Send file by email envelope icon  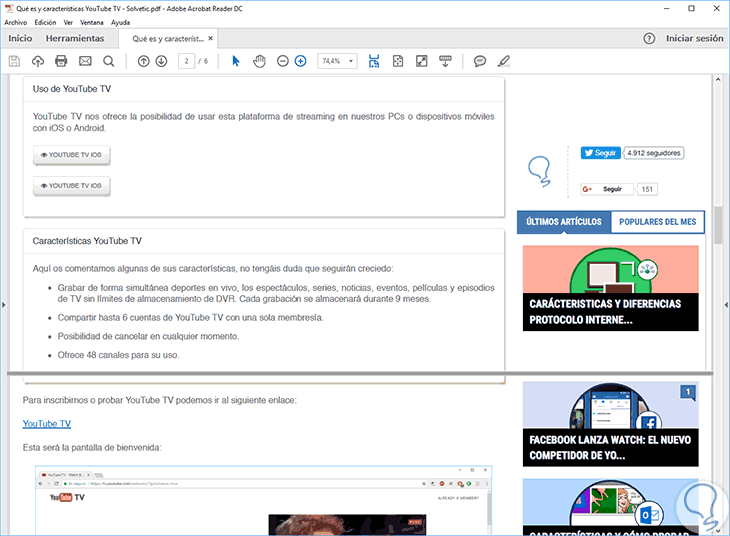[85, 61]
